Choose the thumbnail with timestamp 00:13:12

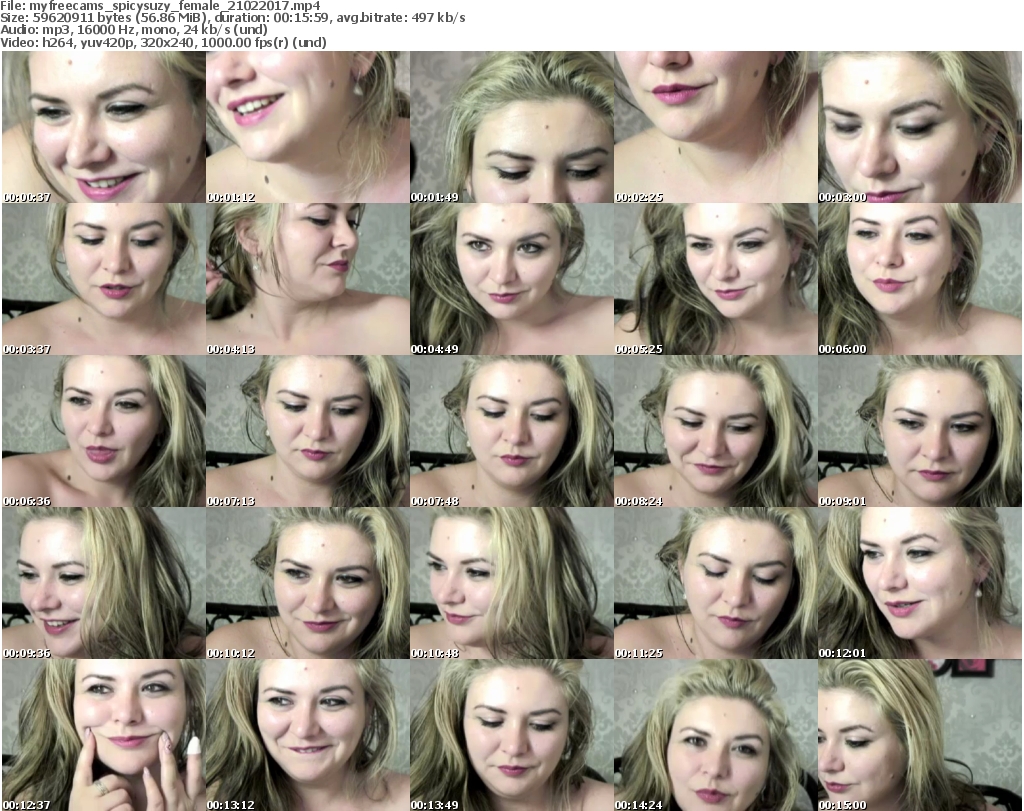click(x=308, y=735)
